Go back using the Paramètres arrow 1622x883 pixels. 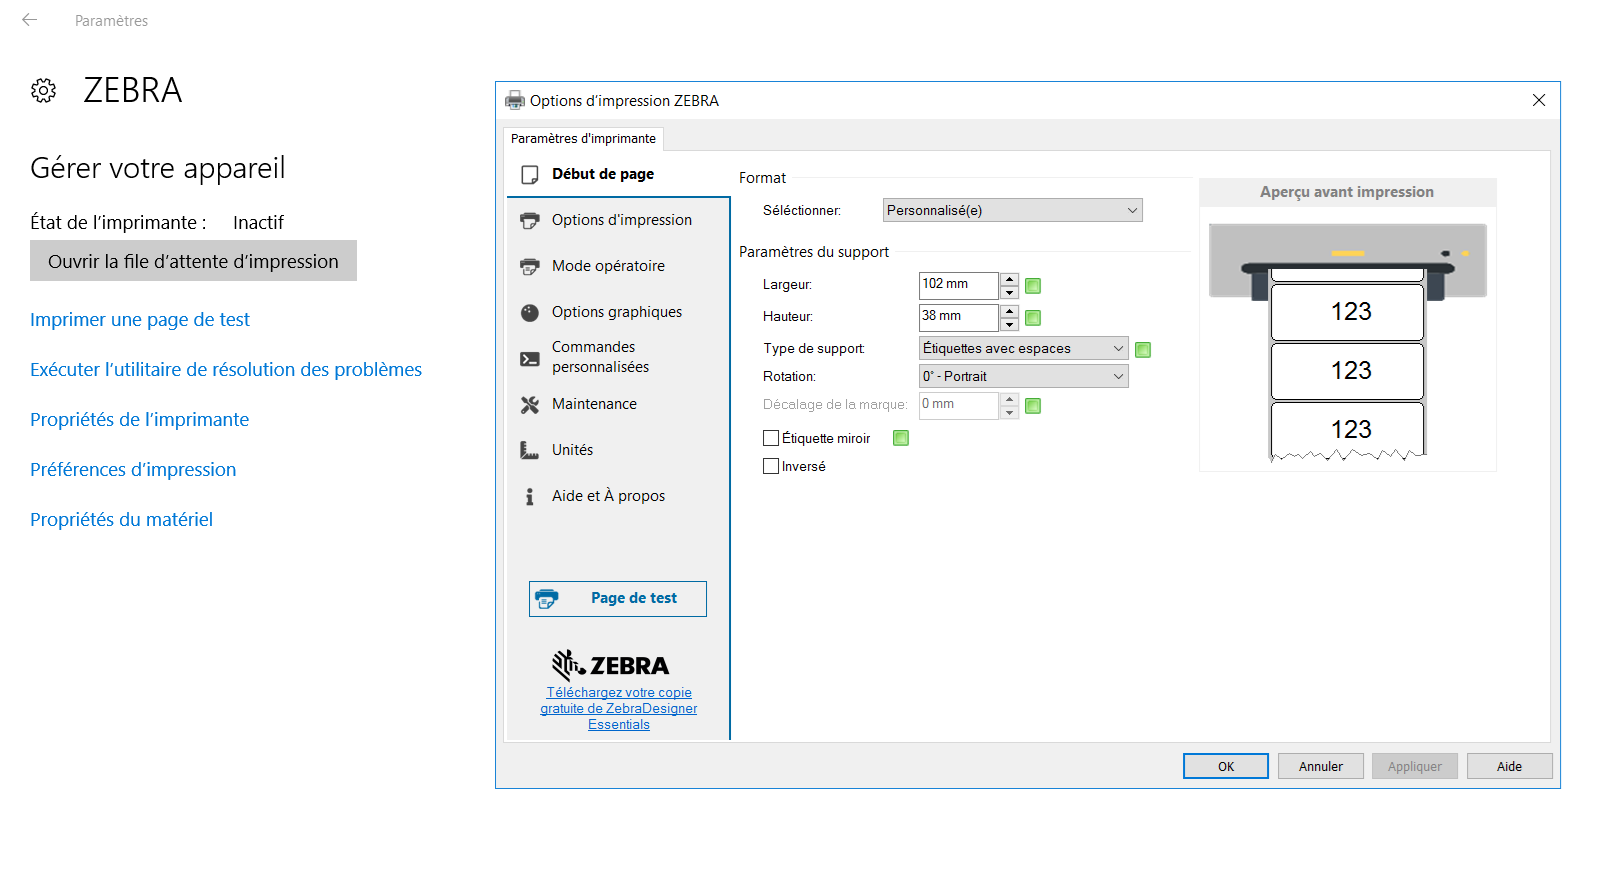[x=30, y=20]
